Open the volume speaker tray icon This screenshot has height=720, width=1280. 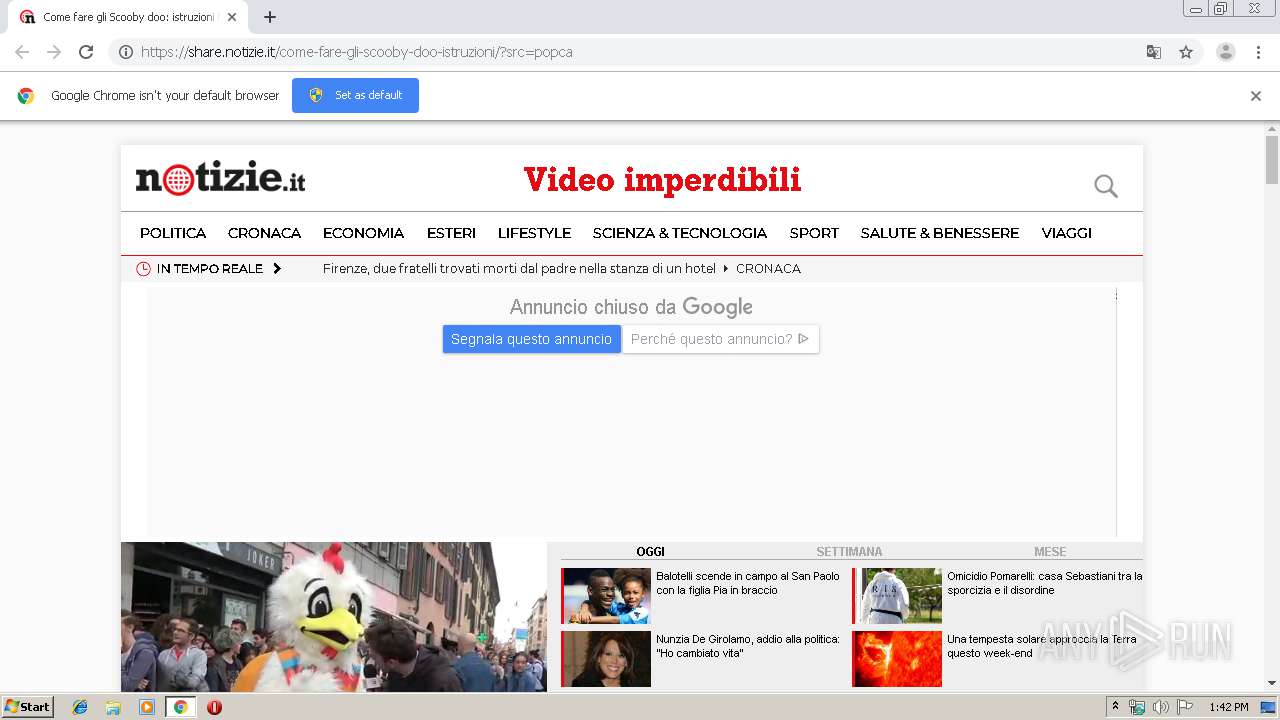pos(1160,707)
